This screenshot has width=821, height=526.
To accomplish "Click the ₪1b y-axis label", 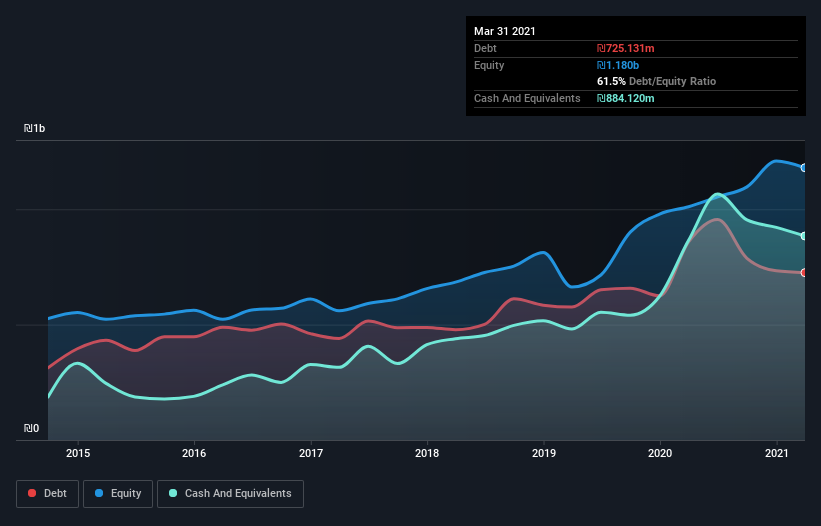I will pyautogui.click(x=35, y=128).
